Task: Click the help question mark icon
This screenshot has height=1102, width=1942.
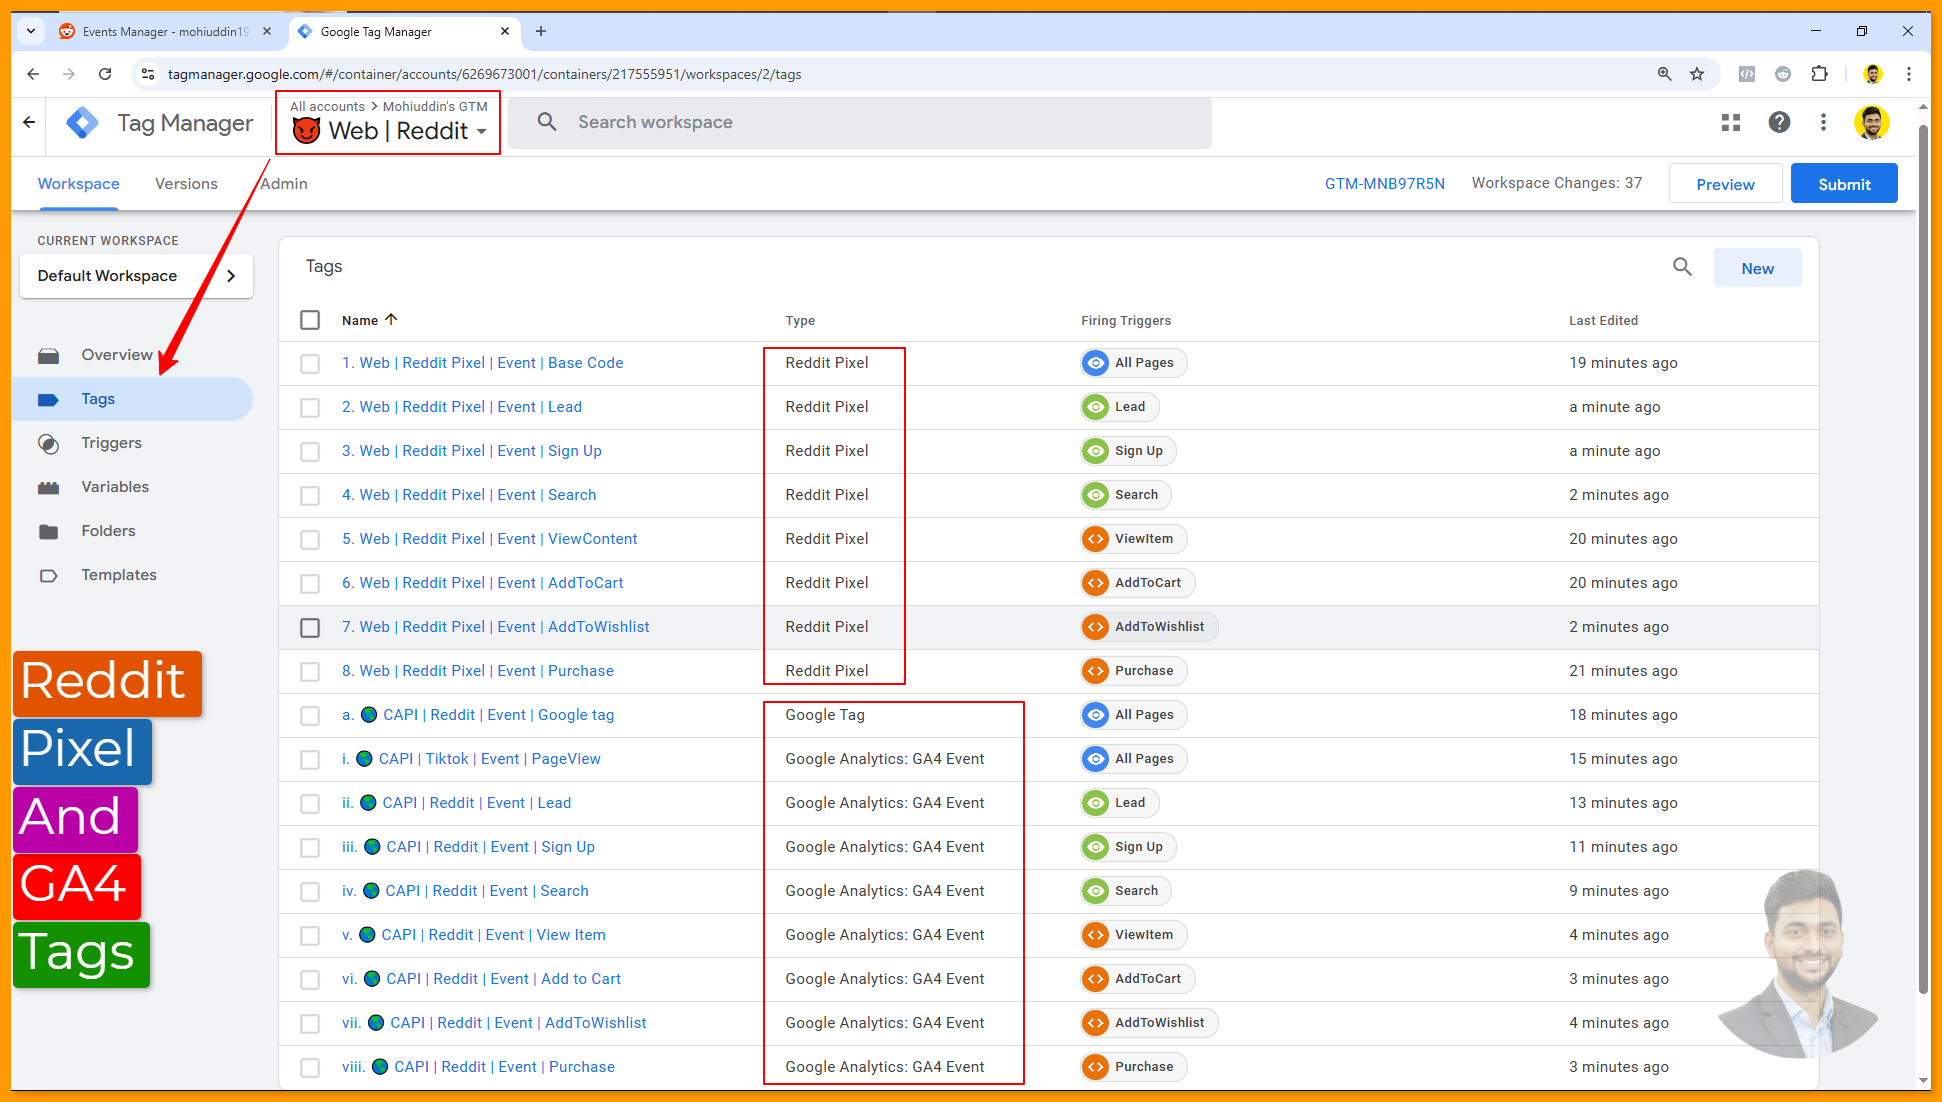Action: click(x=1779, y=122)
